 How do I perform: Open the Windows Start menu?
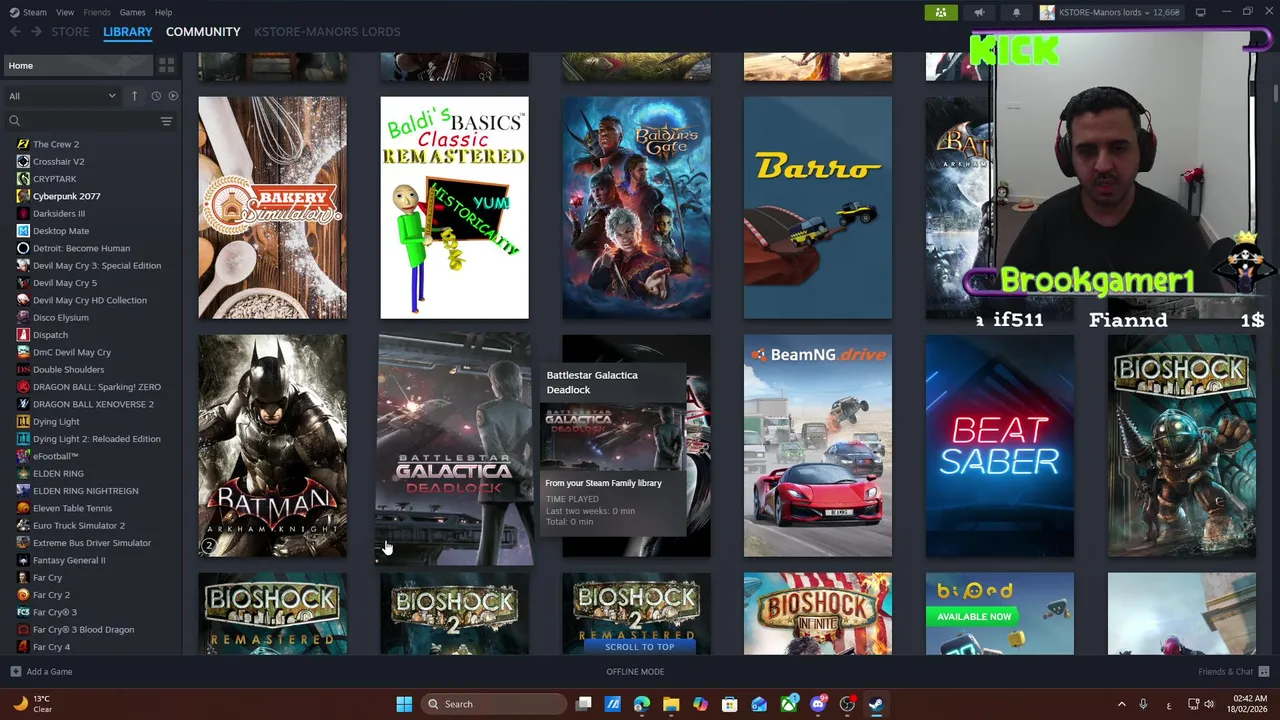point(404,704)
